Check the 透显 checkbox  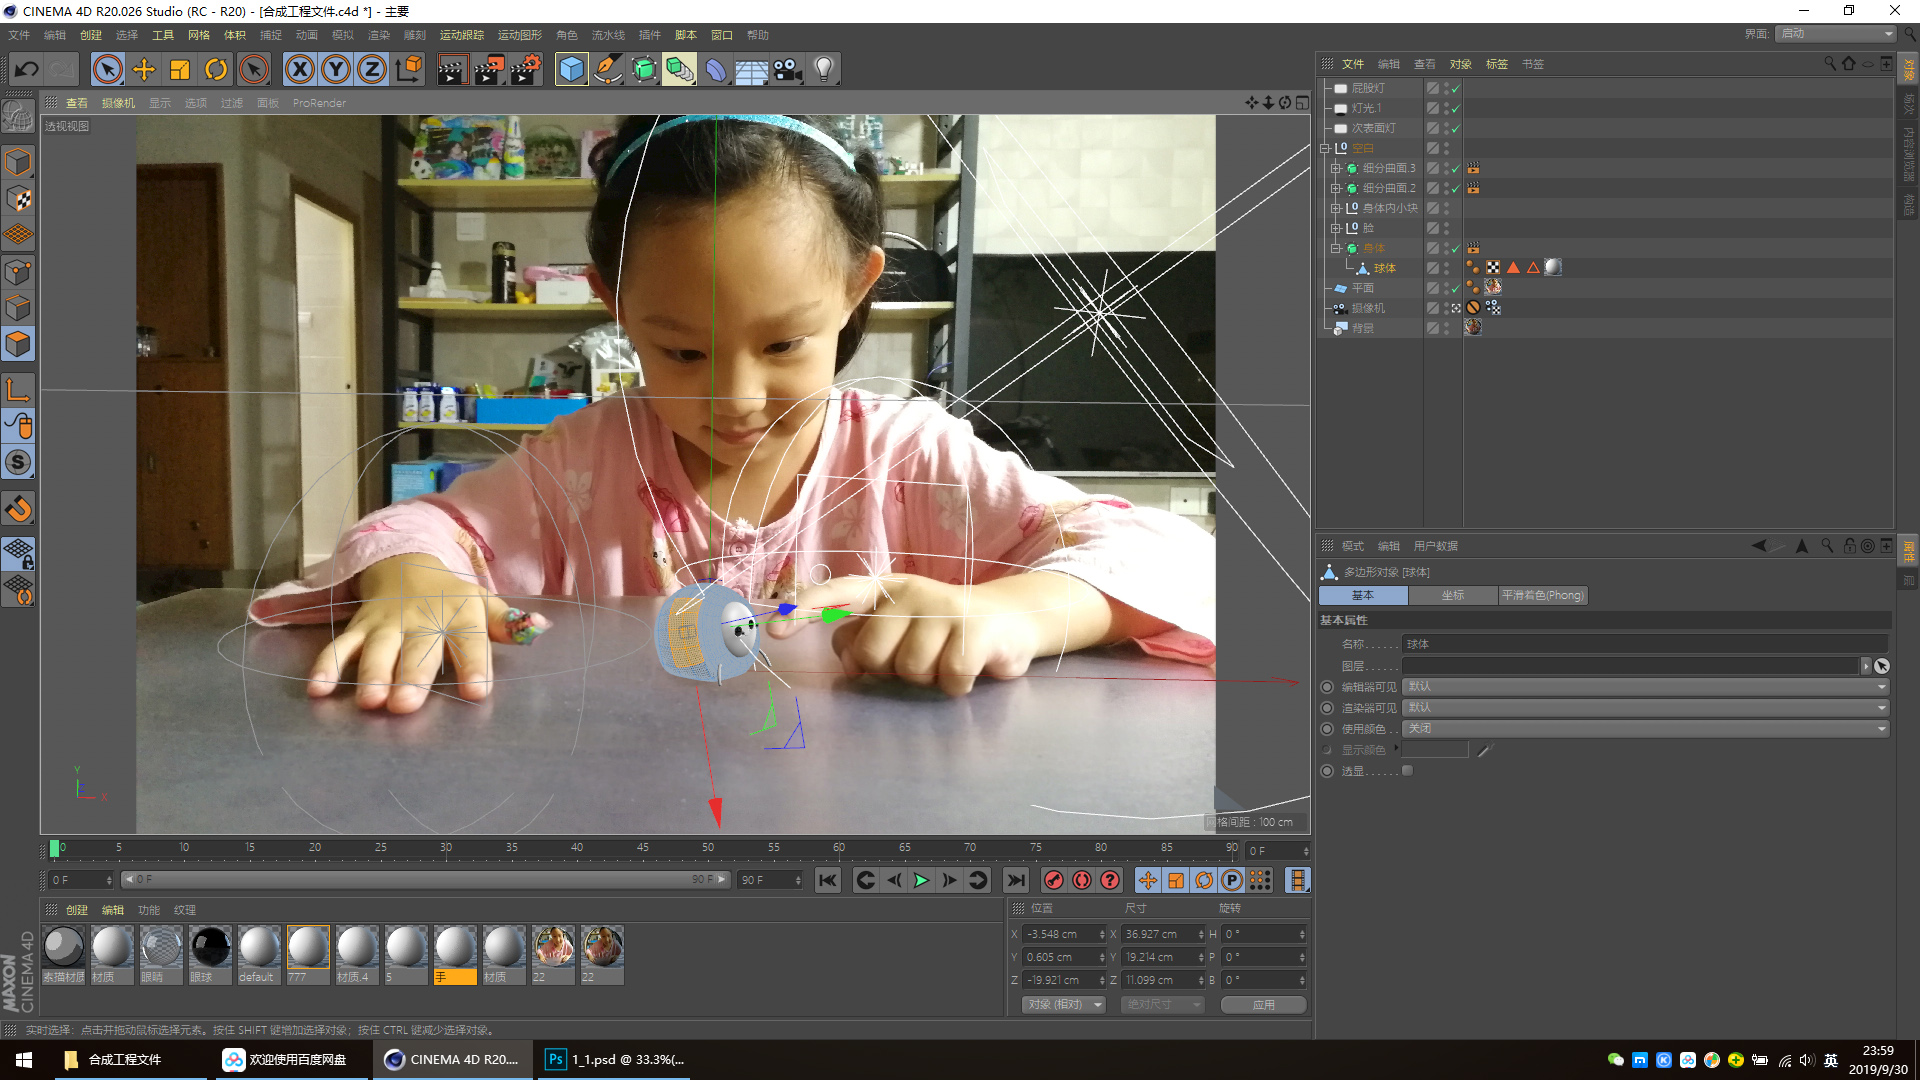coord(1408,771)
